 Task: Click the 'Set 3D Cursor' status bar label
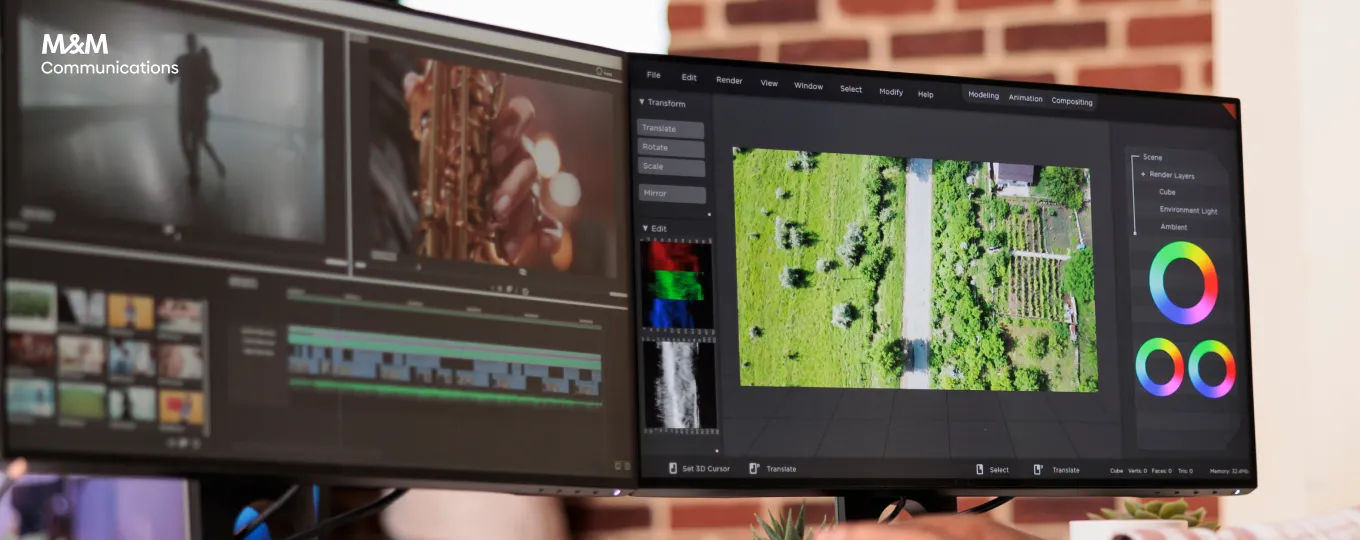tap(706, 469)
